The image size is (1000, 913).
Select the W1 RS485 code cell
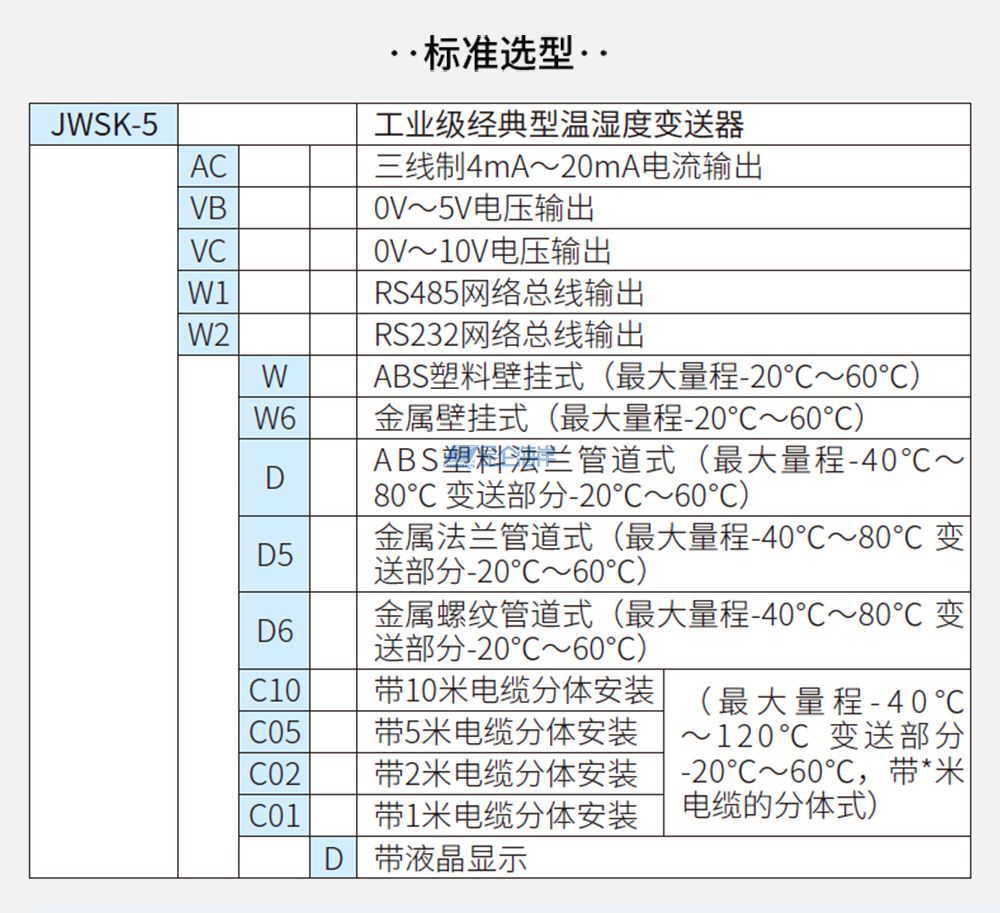coord(209,292)
